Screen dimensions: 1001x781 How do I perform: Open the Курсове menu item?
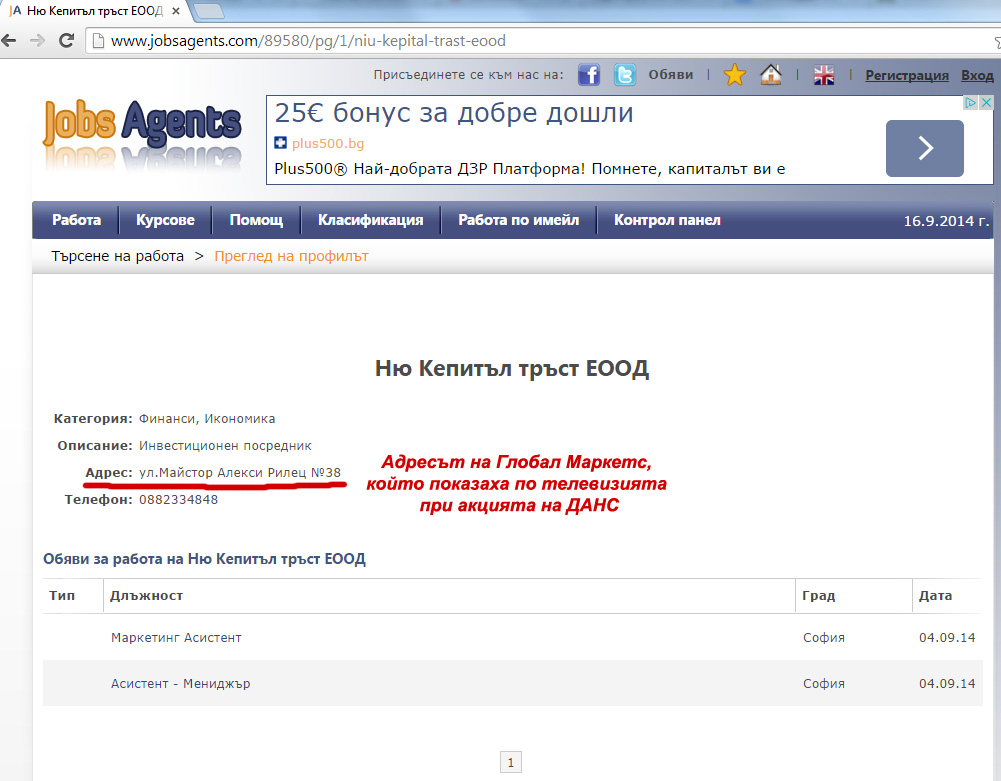[165, 220]
